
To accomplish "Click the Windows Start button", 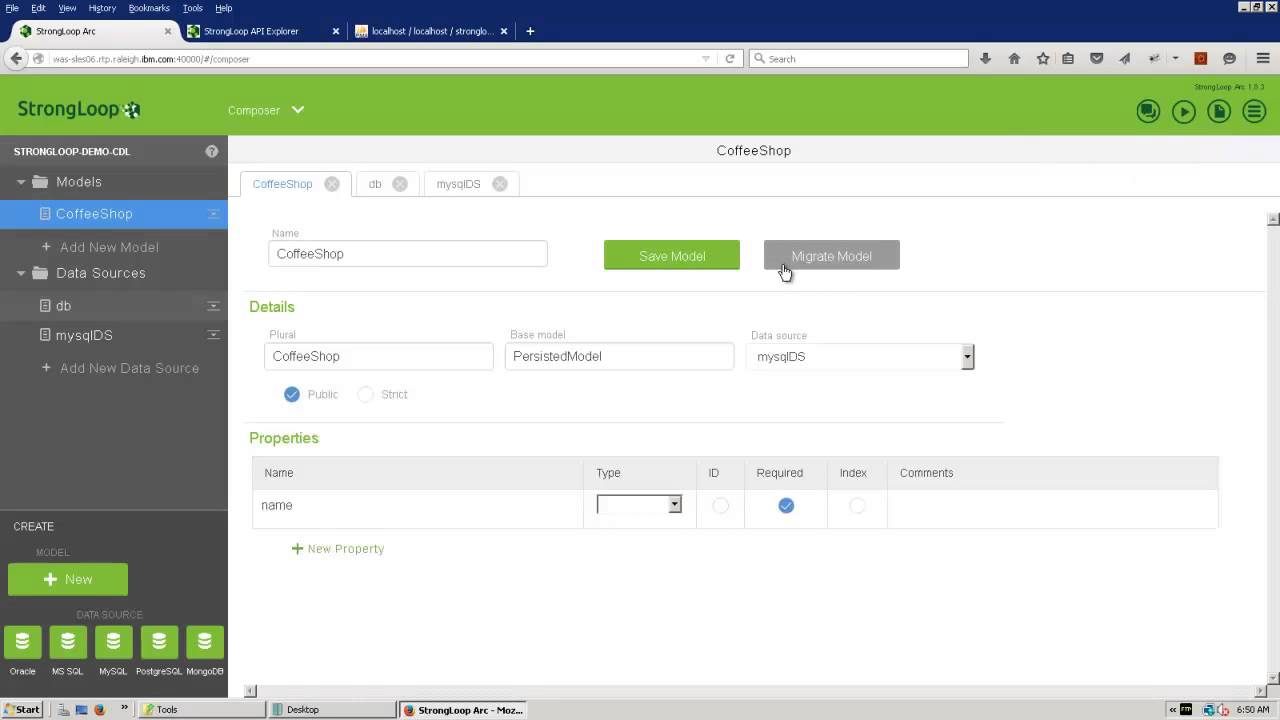I will pyautogui.click(x=21, y=710).
